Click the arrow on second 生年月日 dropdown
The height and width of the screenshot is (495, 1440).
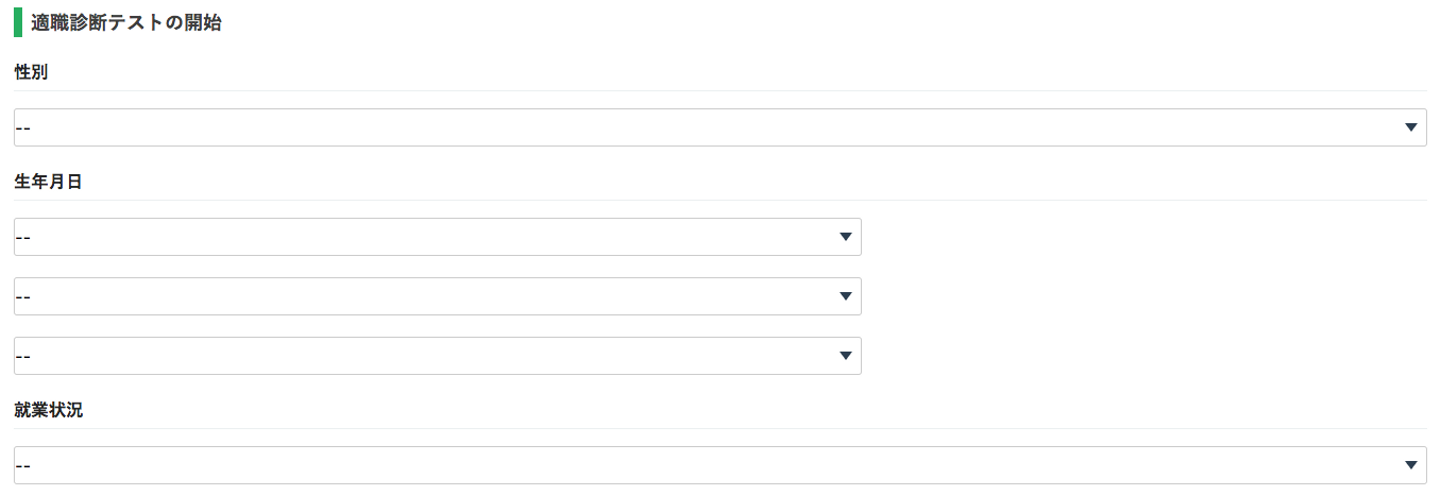tap(846, 296)
